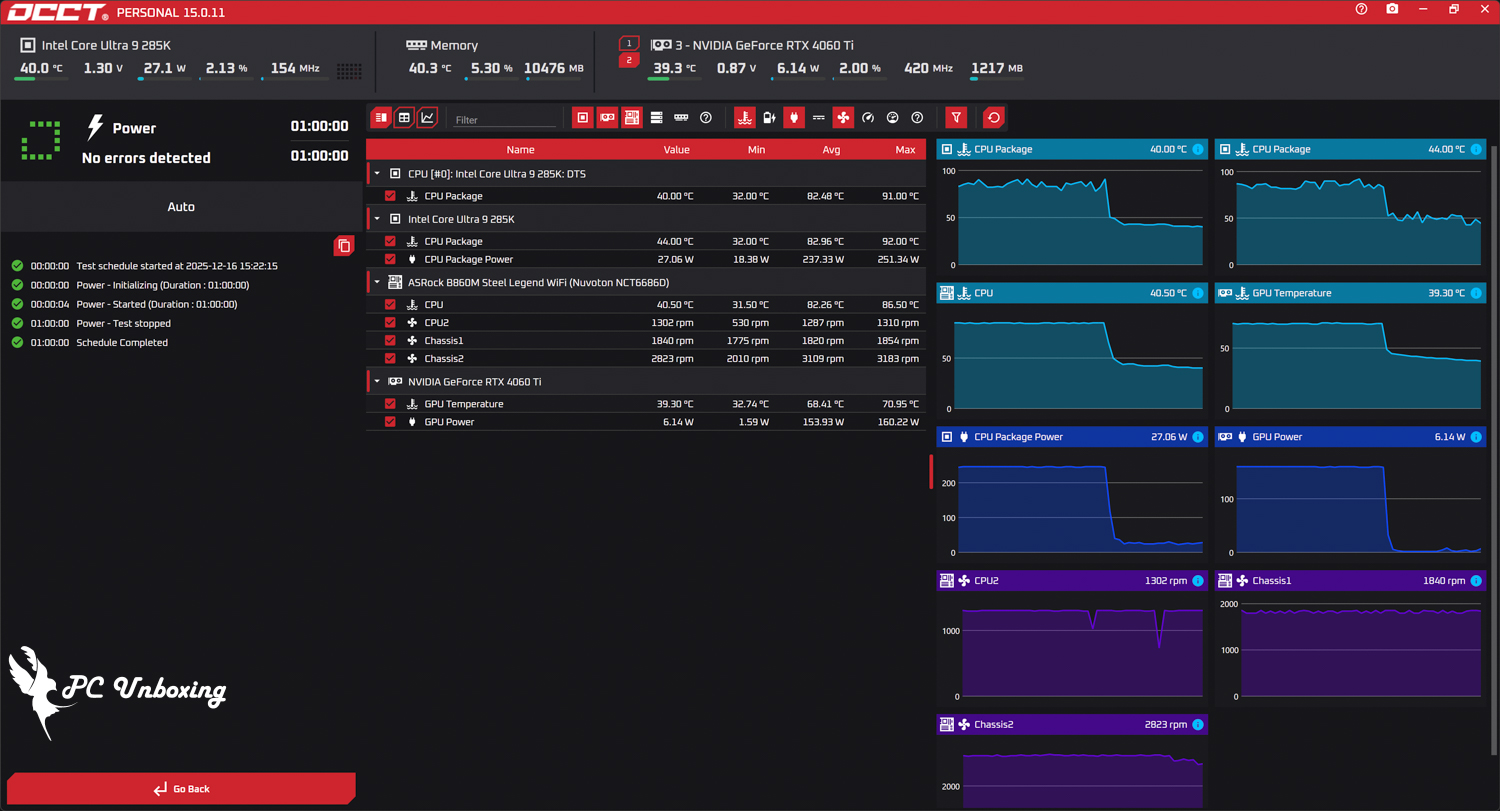
Task: Click the red funnel filter icon
Action: (x=956, y=118)
